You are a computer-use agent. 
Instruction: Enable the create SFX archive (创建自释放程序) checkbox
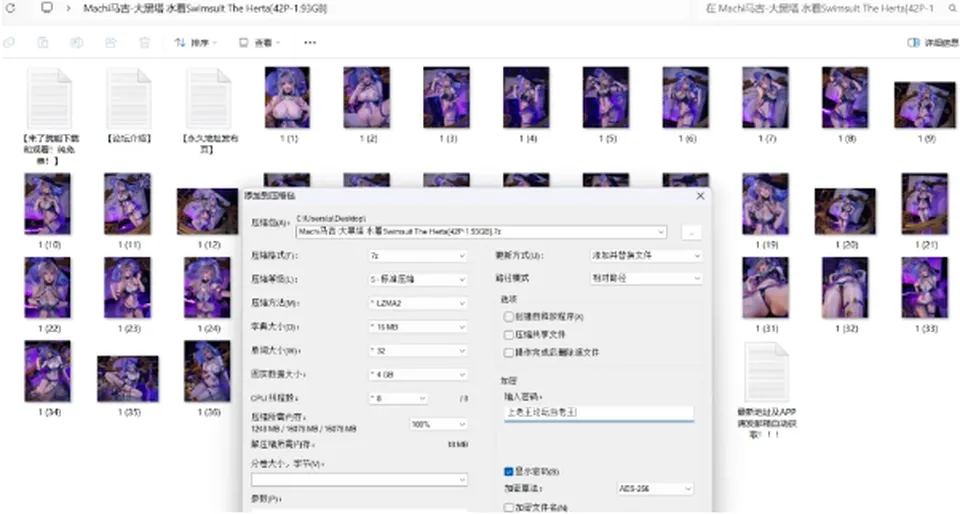coord(508,316)
